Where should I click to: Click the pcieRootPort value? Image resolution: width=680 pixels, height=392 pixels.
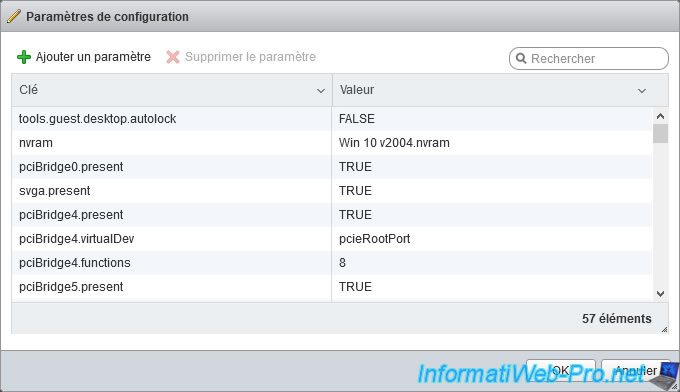point(375,238)
